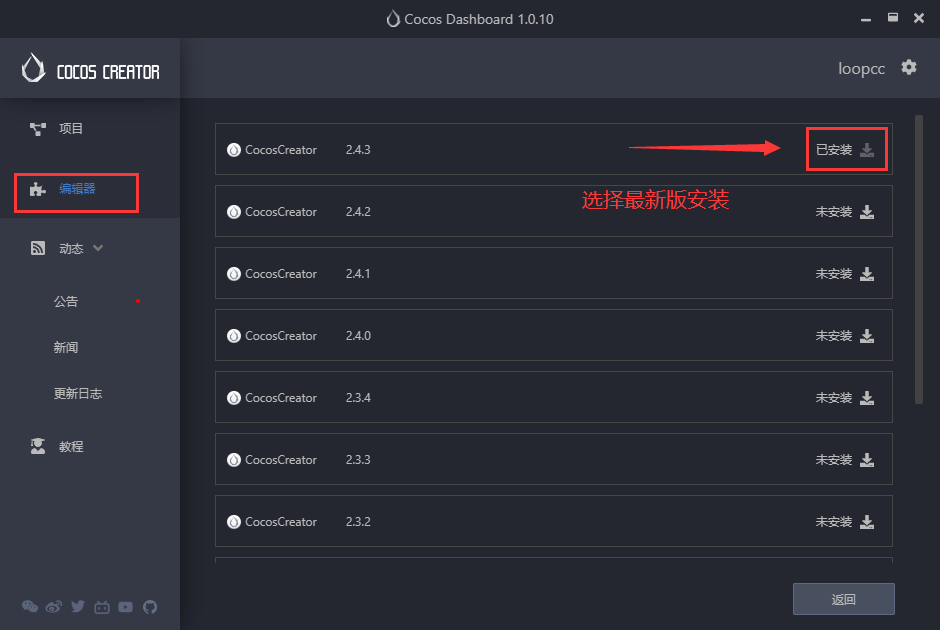Open the Twitter icon in the sidebar footer
Image resolution: width=940 pixels, height=630 pixels.
tap(78, 606)
